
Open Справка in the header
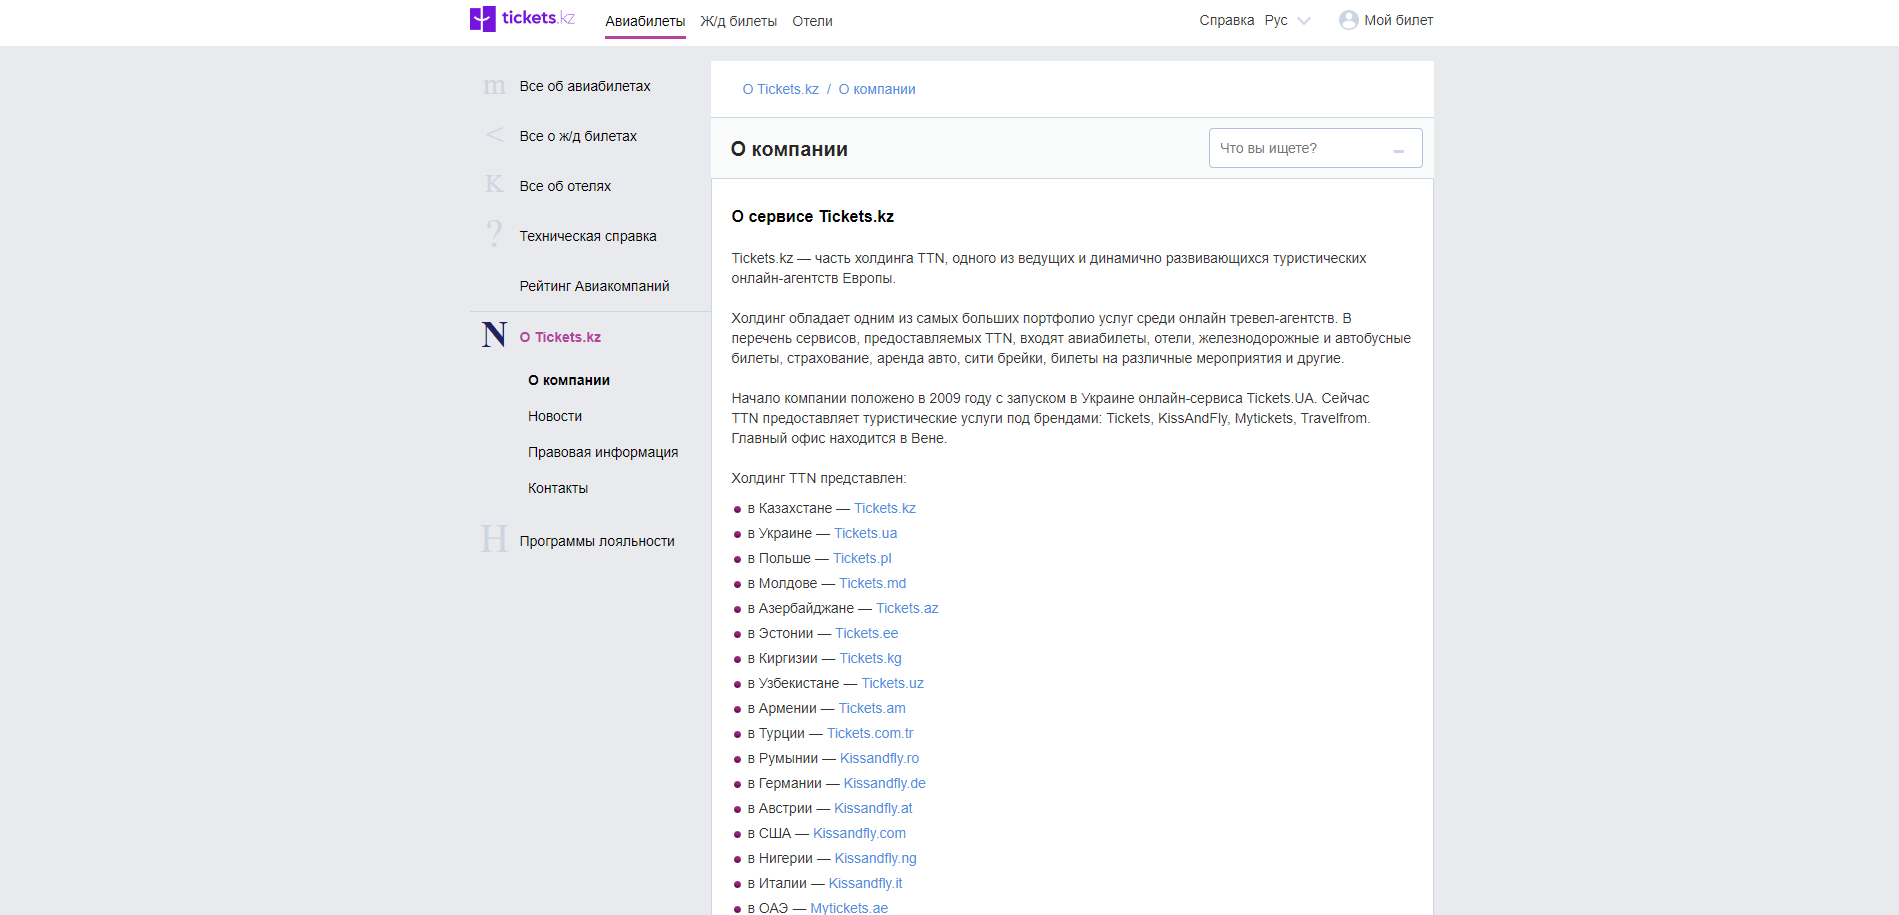click(1226, 20)
